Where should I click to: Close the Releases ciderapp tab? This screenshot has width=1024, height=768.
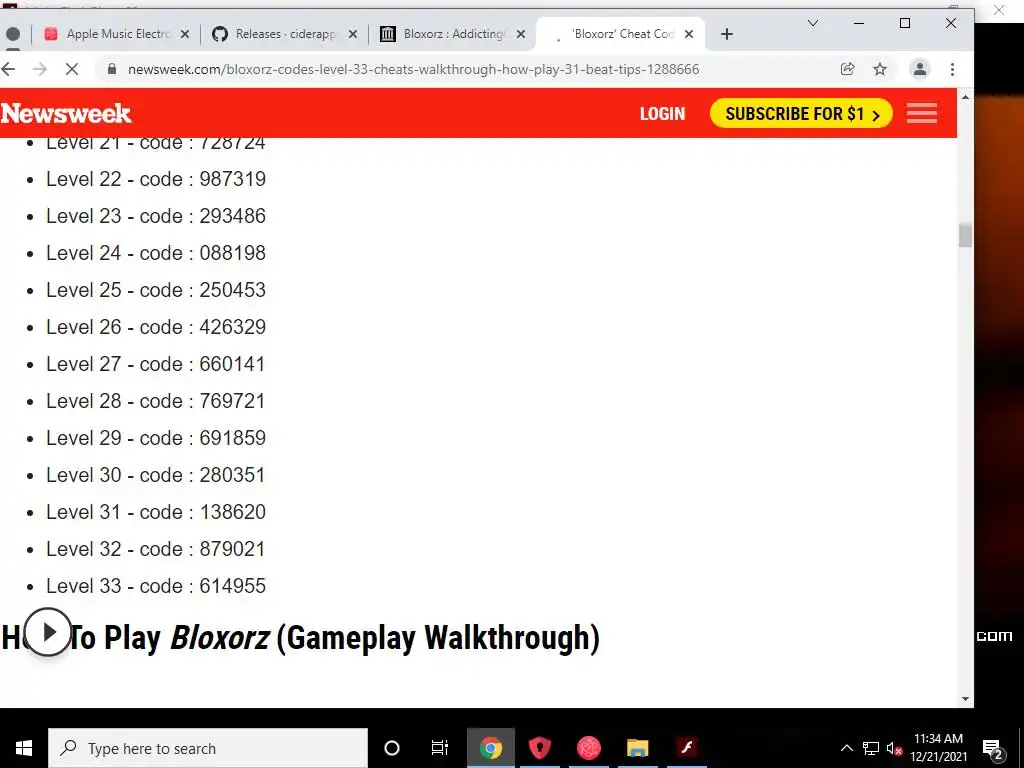point(353,34)
